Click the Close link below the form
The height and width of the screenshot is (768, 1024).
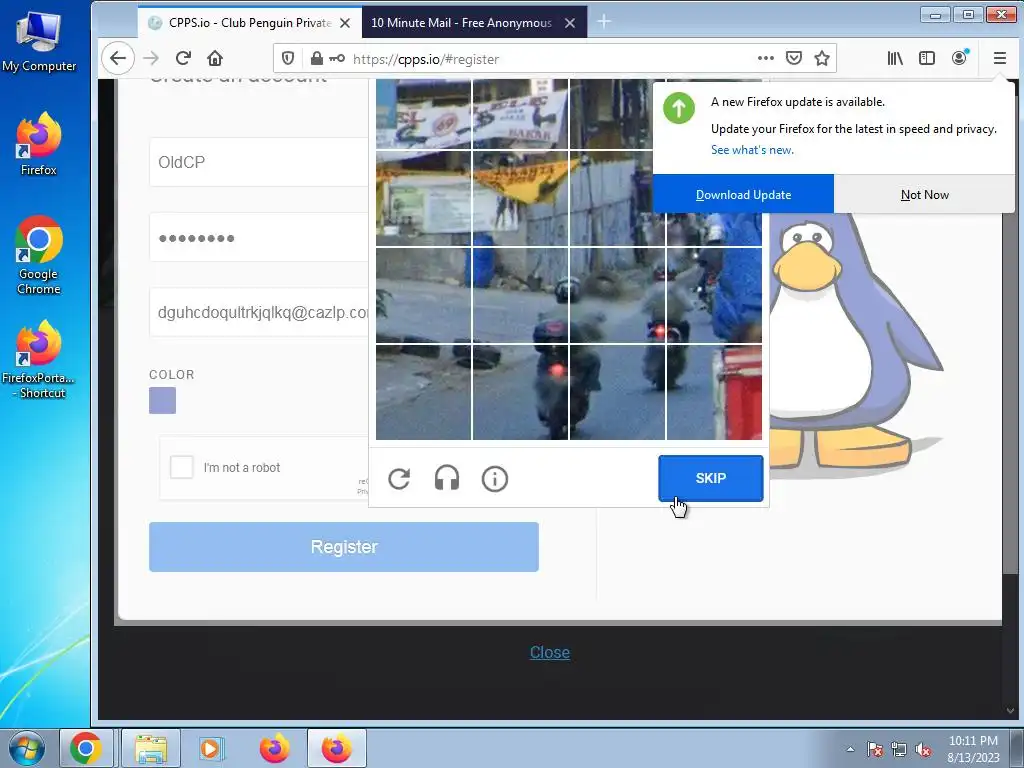(550, 652)
